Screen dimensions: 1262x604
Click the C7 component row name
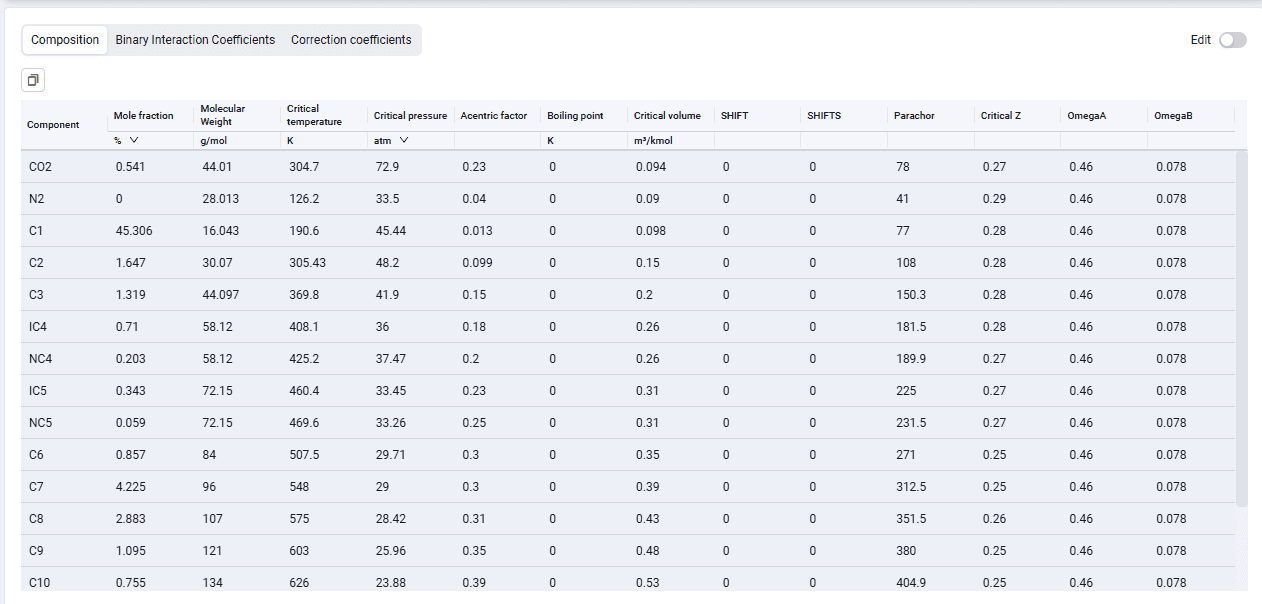click(37, 487)
